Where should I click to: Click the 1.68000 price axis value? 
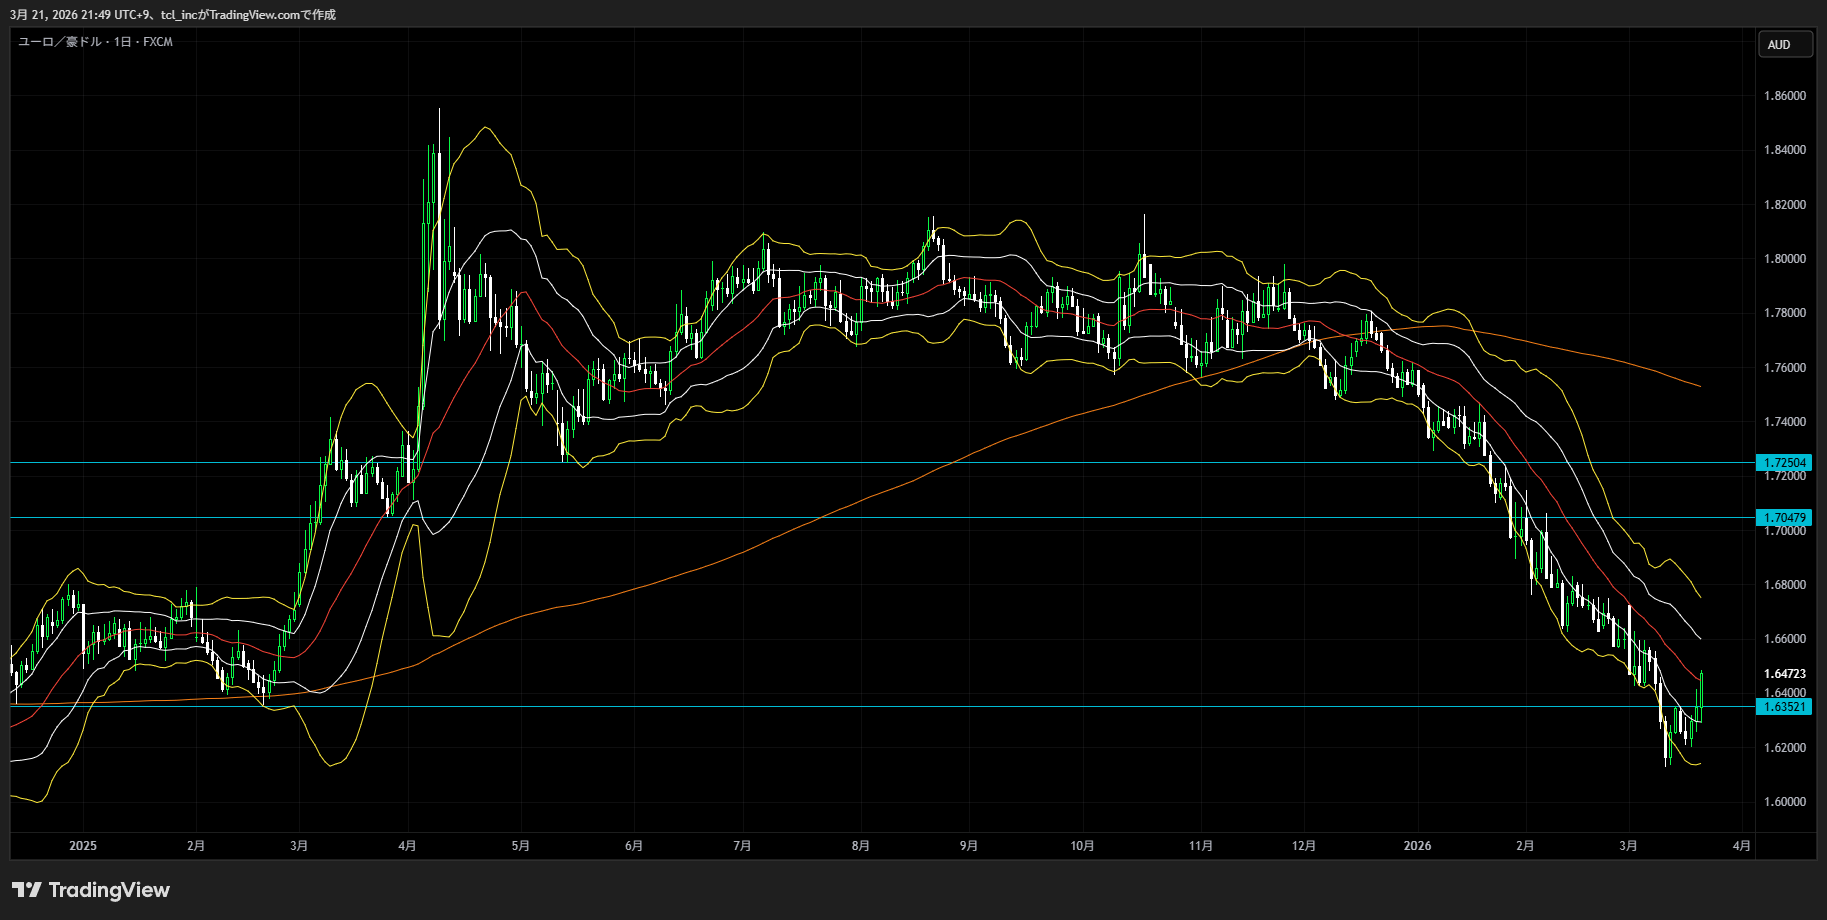1784,585
